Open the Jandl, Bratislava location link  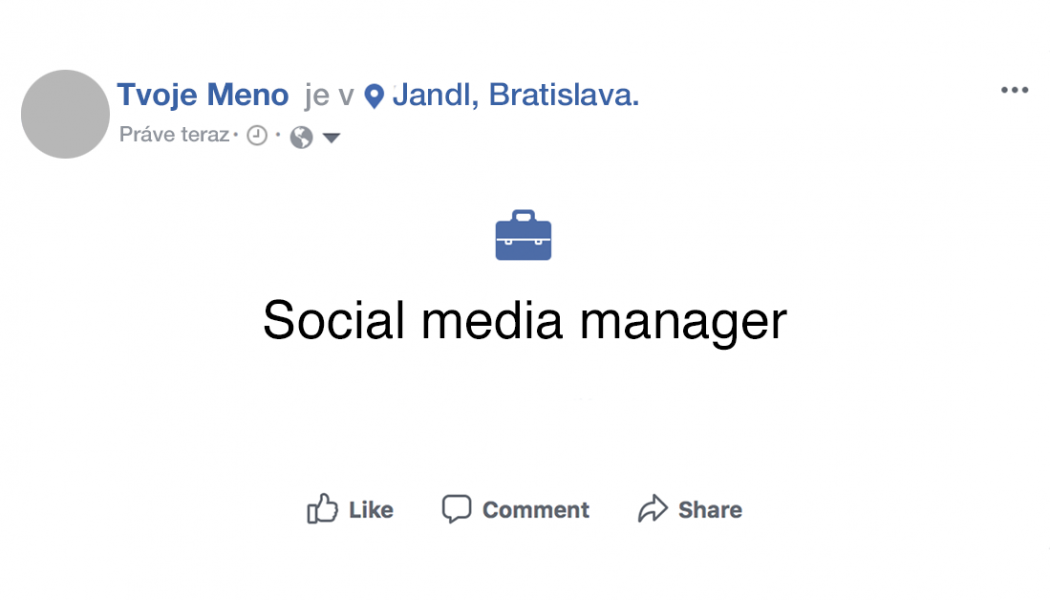(x=516, y=94)
